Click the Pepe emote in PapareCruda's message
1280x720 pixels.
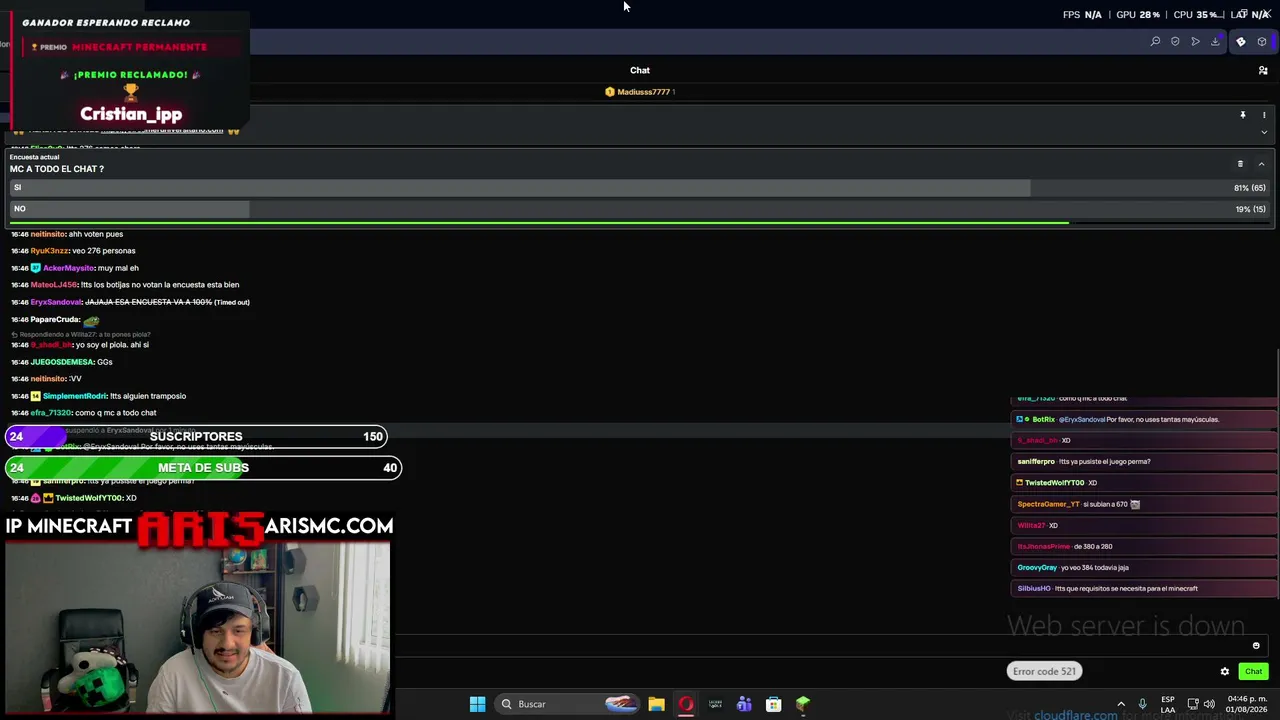click(91, 320)
